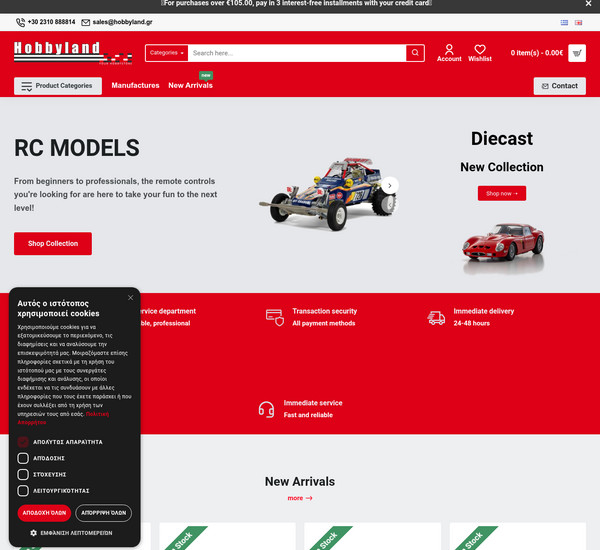
Task: Advance slider with next arrow
Action: (x=390, y=186)
